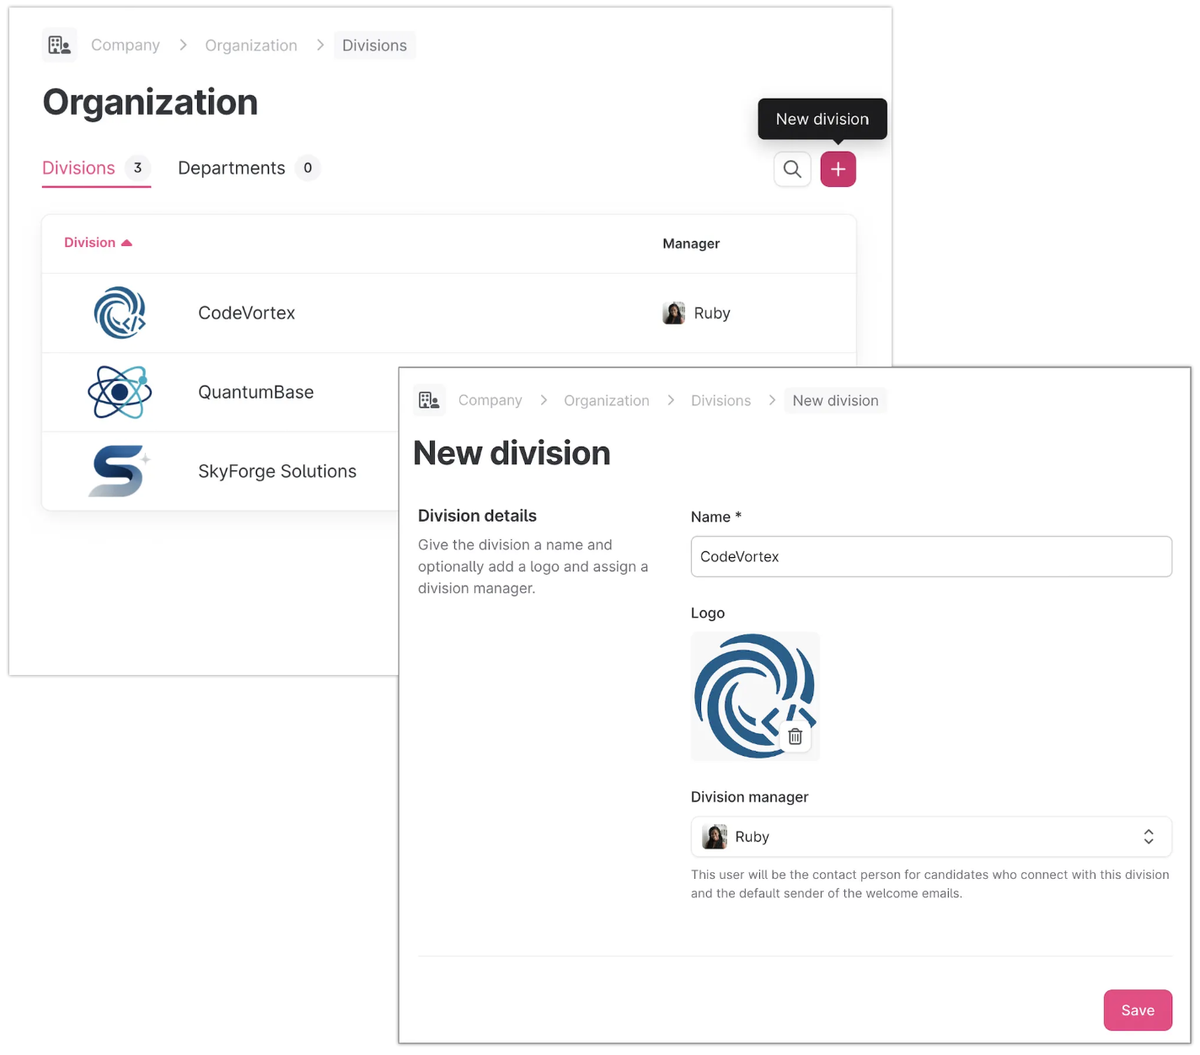Open search with the magnifier icon
1200x1055 pixels.
pyautogui.click(x=792, y=170)
